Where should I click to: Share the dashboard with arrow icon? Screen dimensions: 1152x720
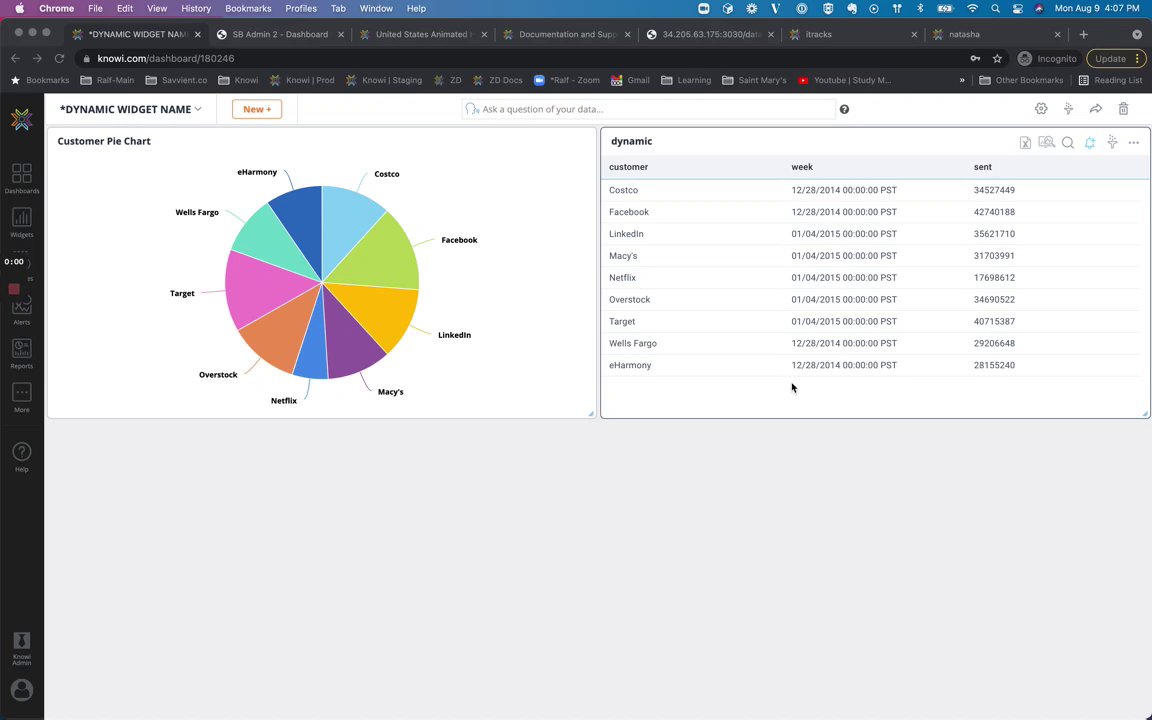click(x=1095, y=109)
